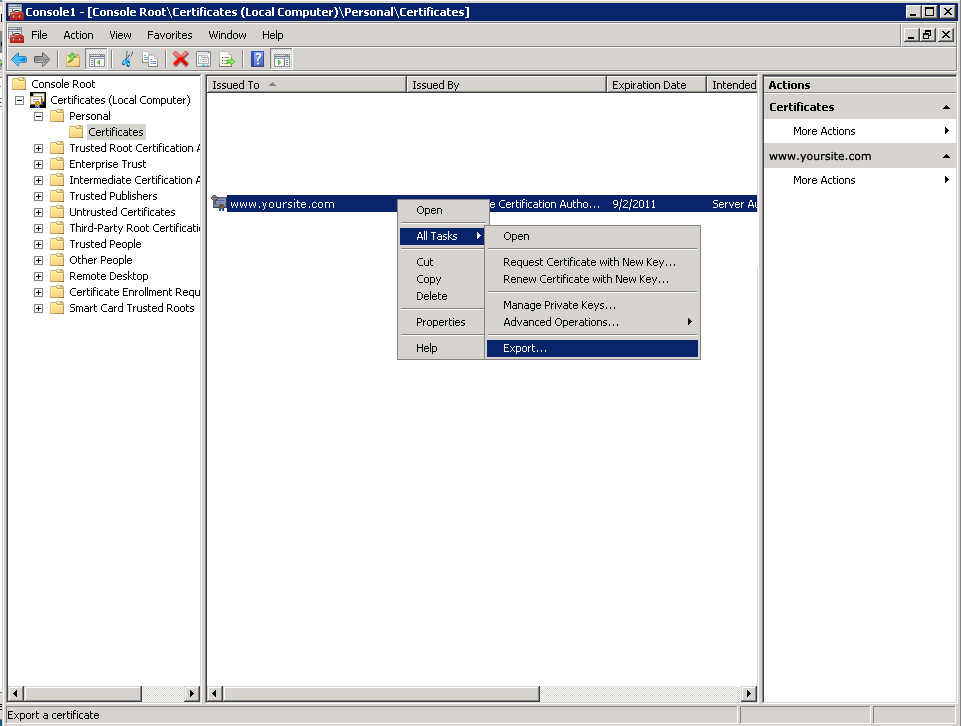The height and width of the screenshot is (726, 961).
Task: Choose Delete from the context menu
Action: click(442, 296)
